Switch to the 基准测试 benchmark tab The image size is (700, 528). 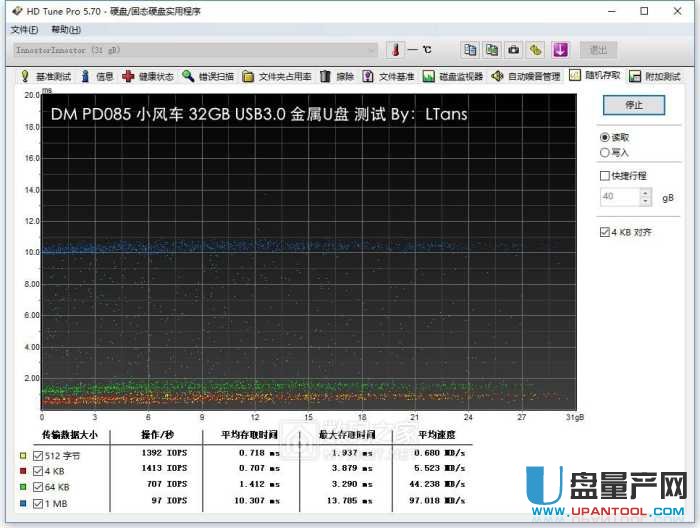(x=46, y=76)
